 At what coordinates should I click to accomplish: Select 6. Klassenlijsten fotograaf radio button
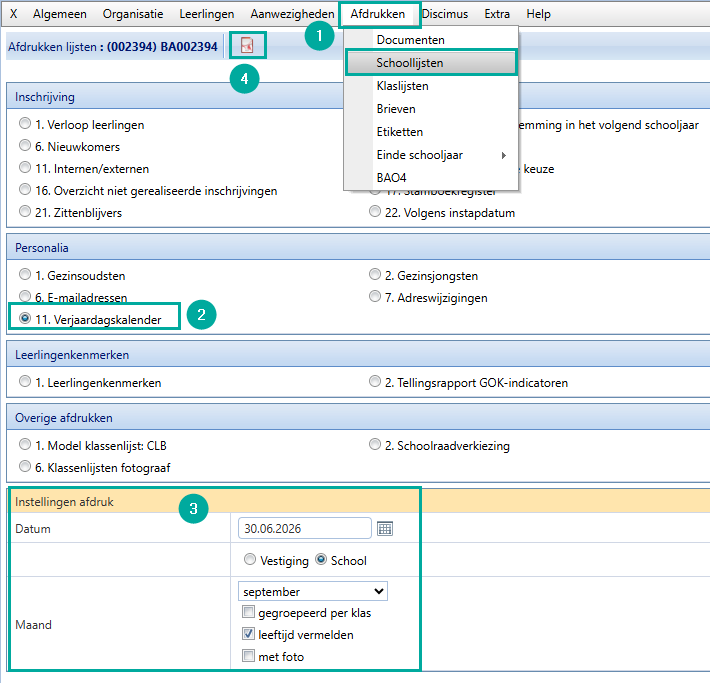pos(25,466)
